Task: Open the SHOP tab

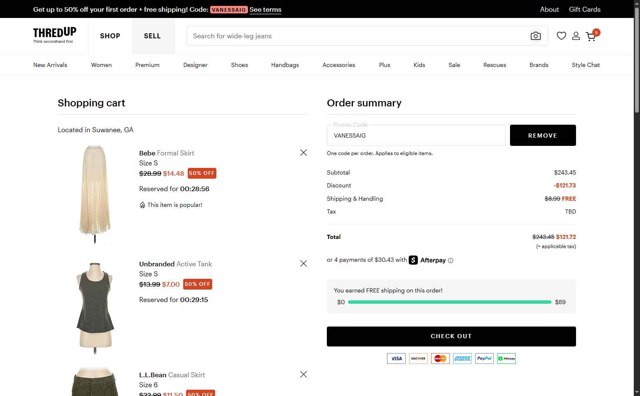Action: pyautogui.click(x=110, y=36)
